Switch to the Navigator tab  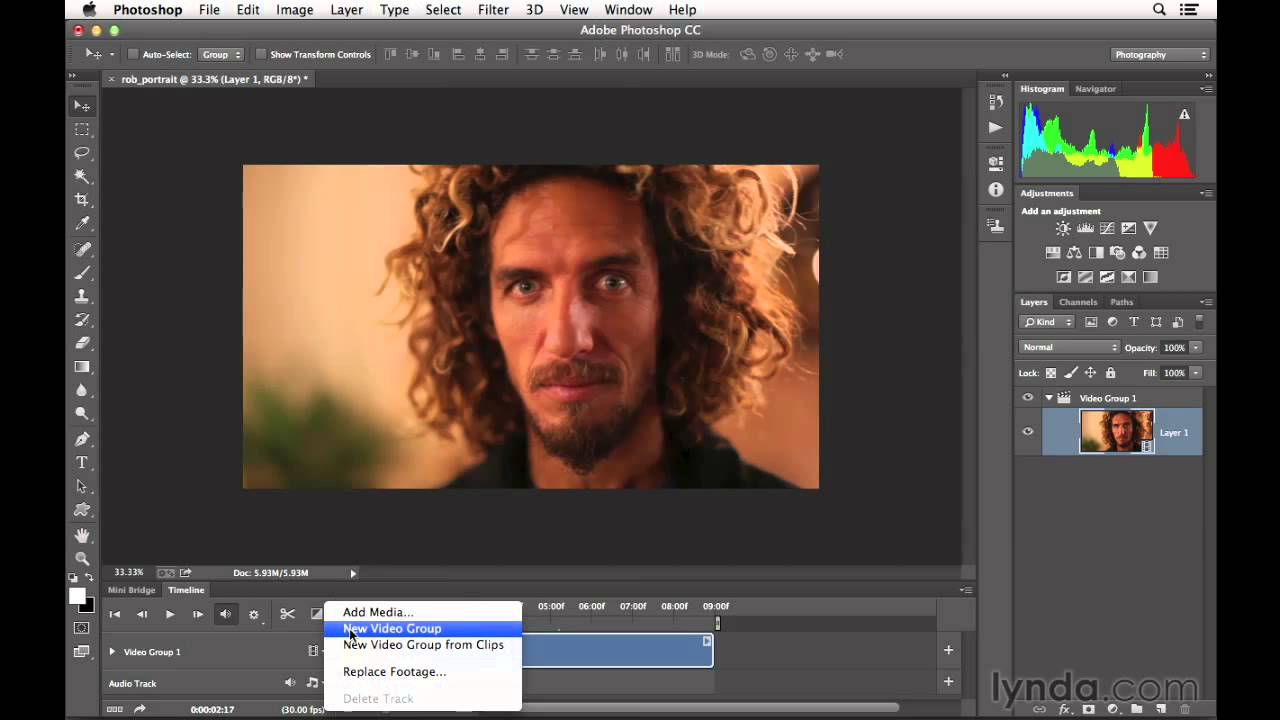[1095, 89]
